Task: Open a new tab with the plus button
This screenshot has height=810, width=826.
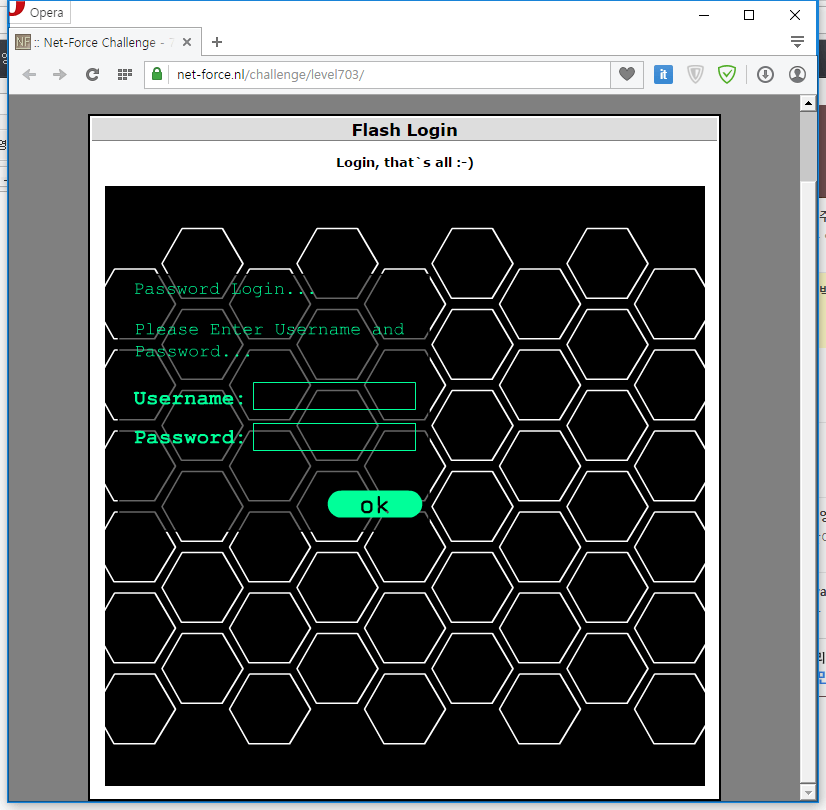Action: point(217,42)
